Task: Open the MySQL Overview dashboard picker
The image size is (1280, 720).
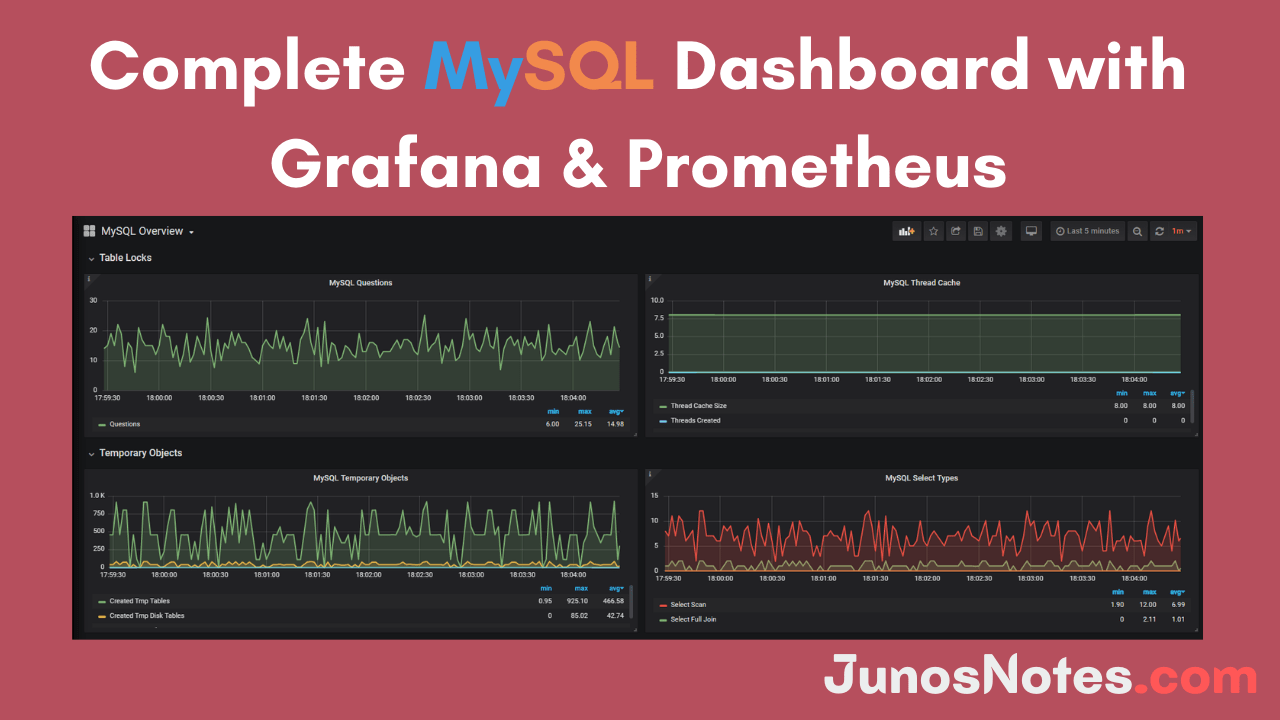Action: pyautogui.click(x=147, y=231)
